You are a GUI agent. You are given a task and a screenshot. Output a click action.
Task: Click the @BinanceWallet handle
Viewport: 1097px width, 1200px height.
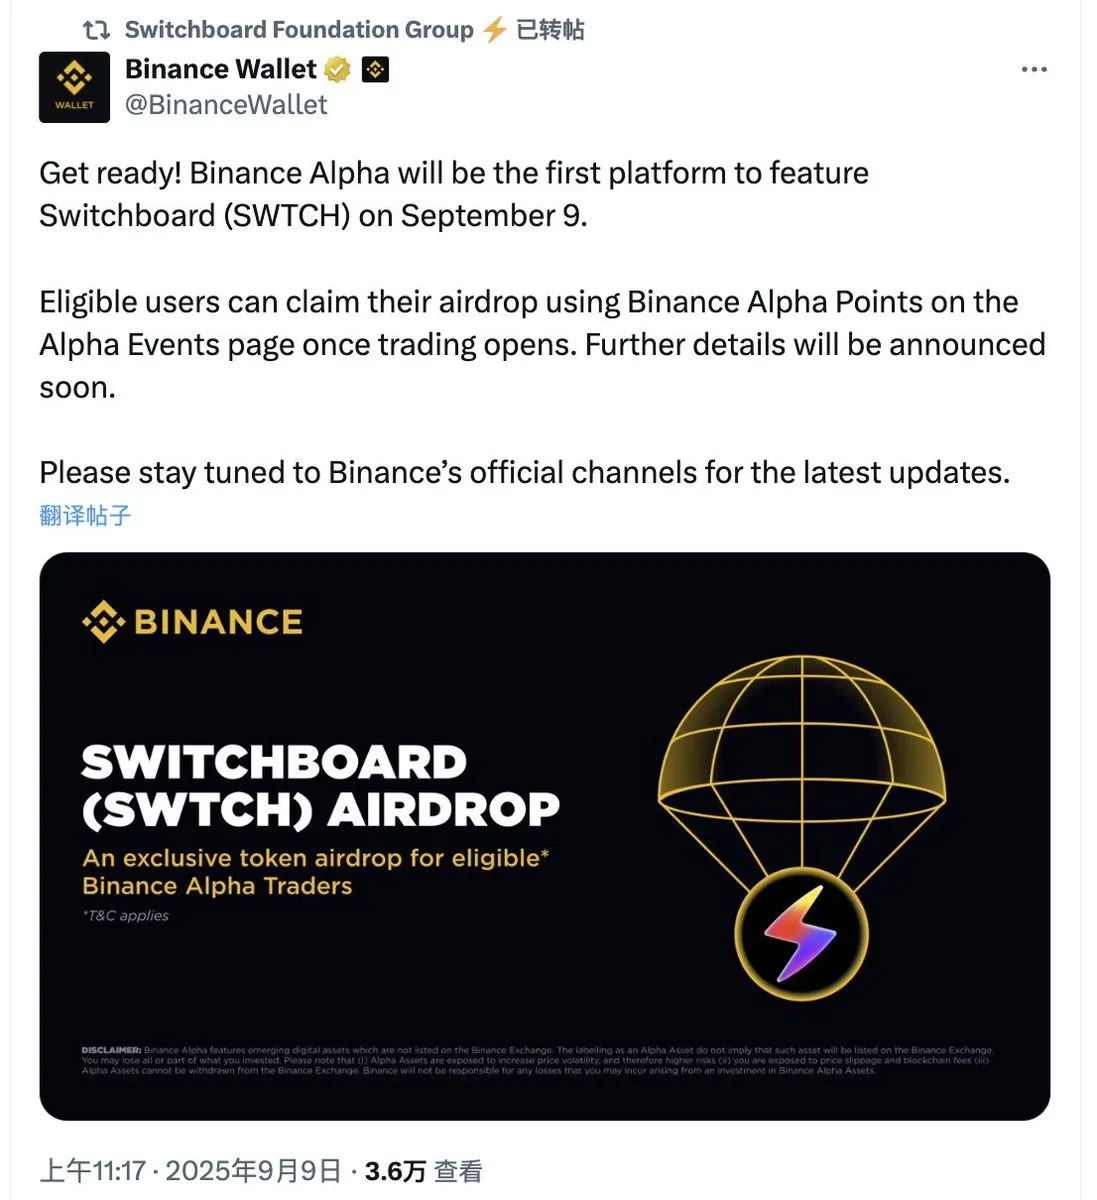point(226,105)
